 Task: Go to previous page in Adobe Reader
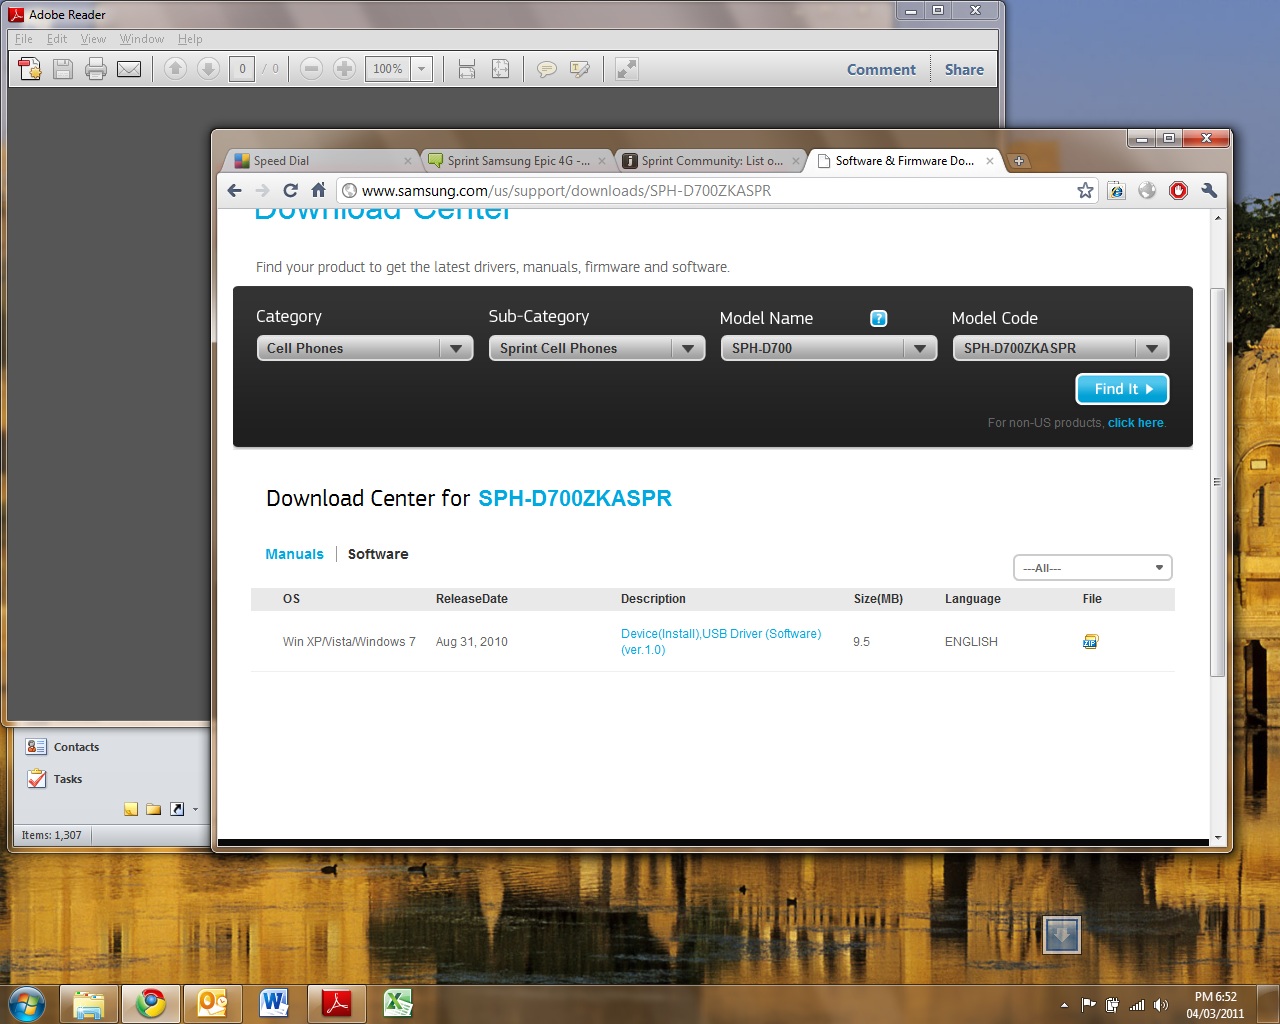pos(175,69)
